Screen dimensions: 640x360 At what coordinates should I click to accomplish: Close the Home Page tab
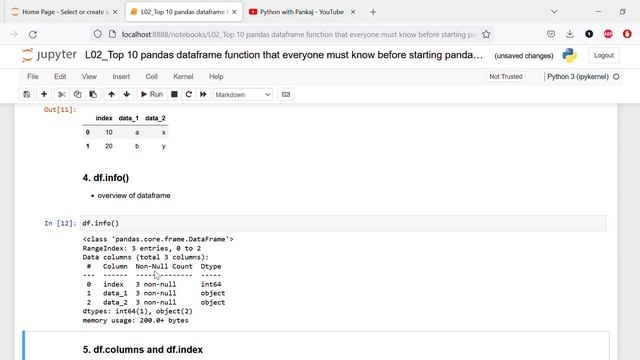(x=115, y=12)
